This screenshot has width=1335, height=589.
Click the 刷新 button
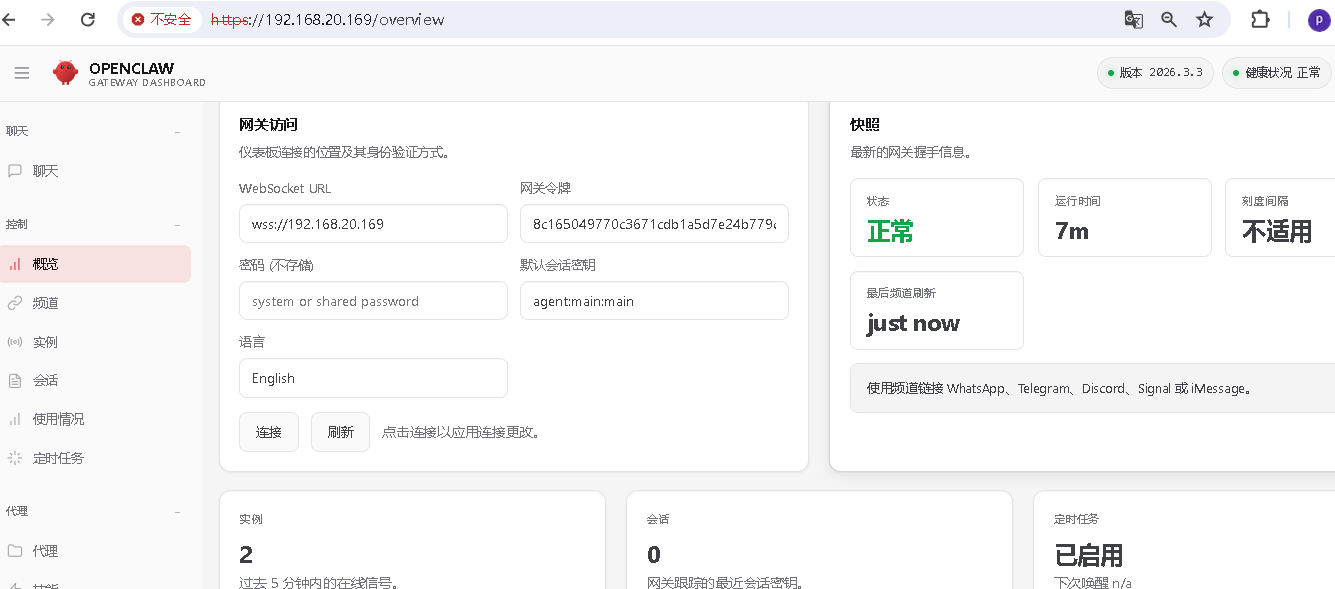point(340,432)
